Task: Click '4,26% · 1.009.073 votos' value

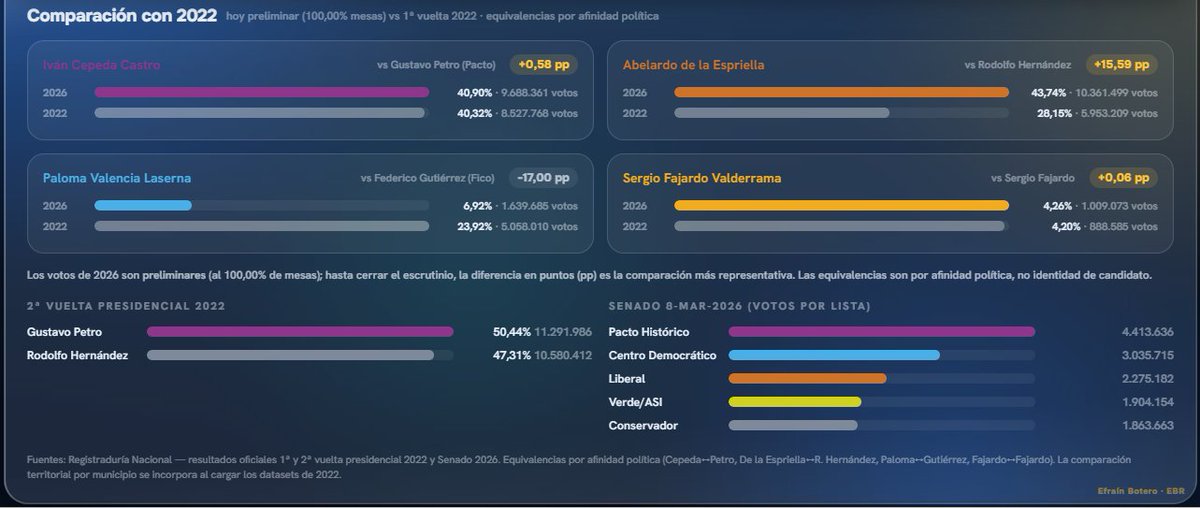Action: tap(1100, 205)
